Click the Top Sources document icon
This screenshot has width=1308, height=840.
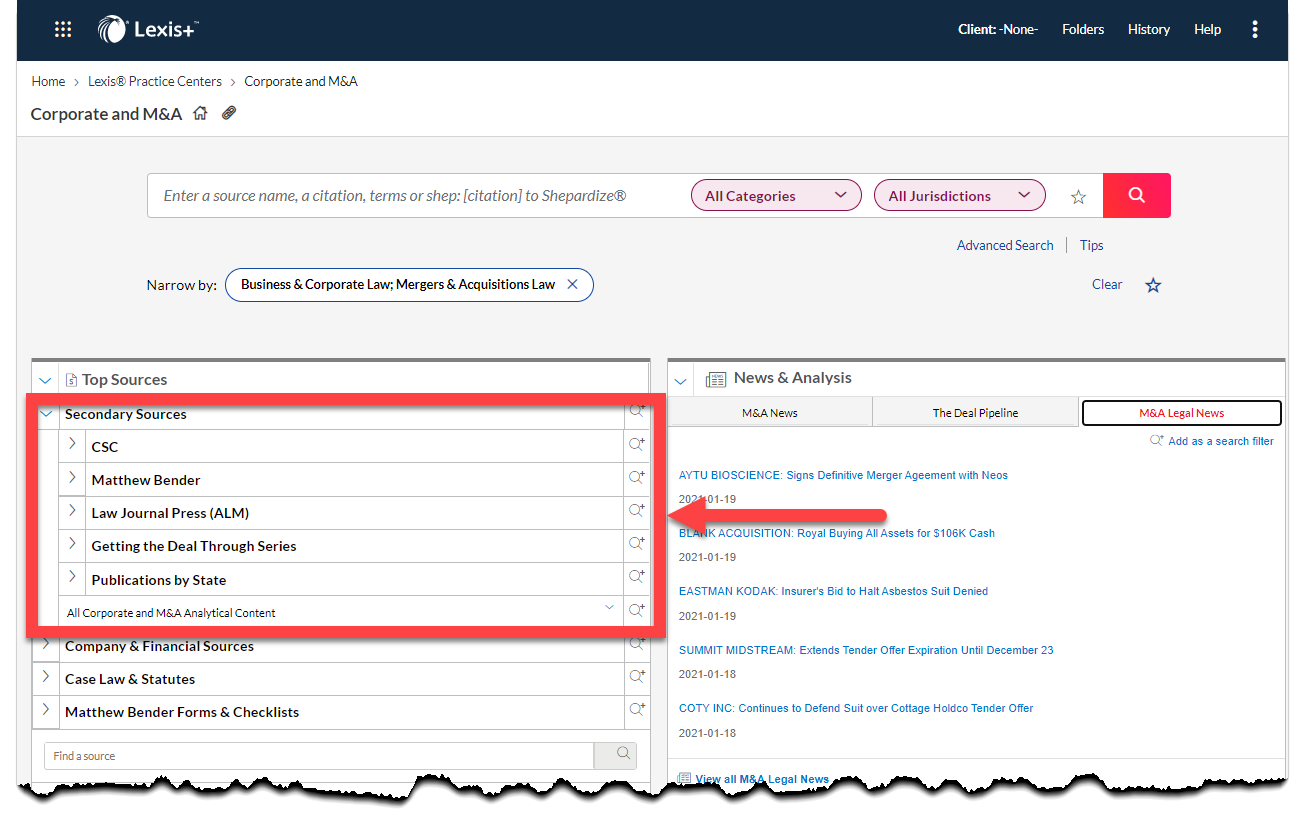tap(71, 380)
